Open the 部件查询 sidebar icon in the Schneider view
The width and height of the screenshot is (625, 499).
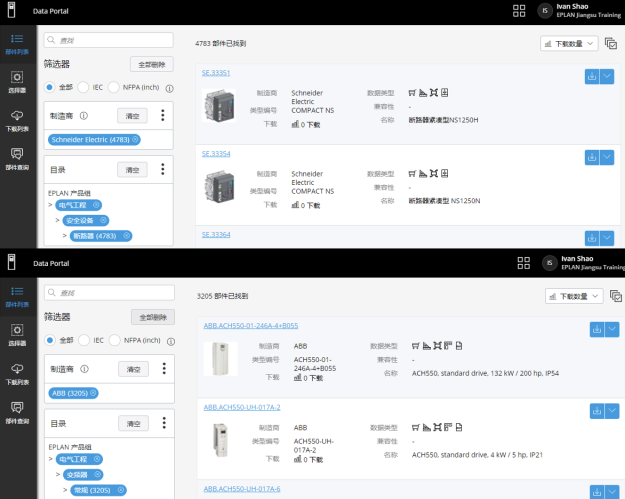point(15,157)
